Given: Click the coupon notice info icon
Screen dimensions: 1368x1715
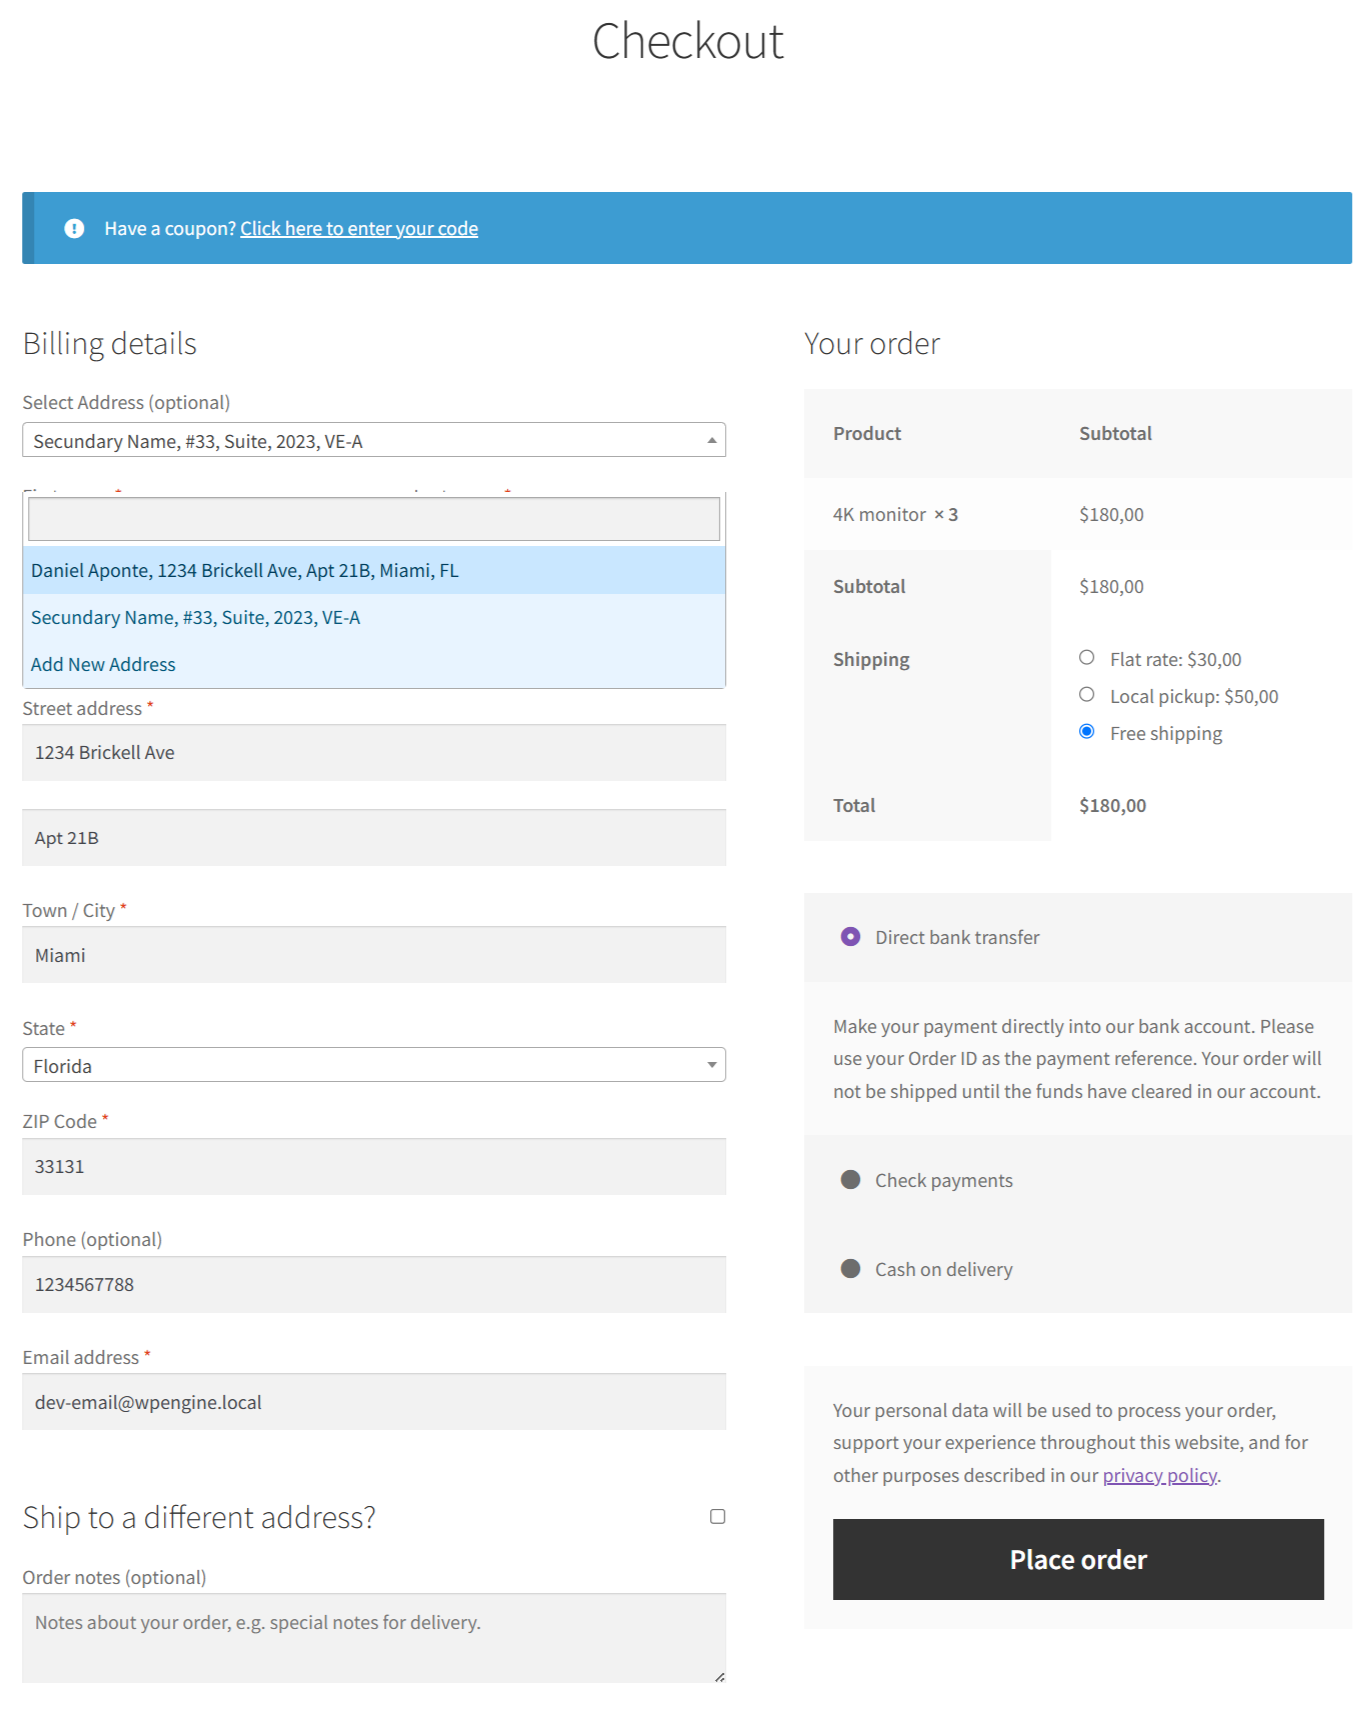Looking at the screenshot, I should click(74, 229).
